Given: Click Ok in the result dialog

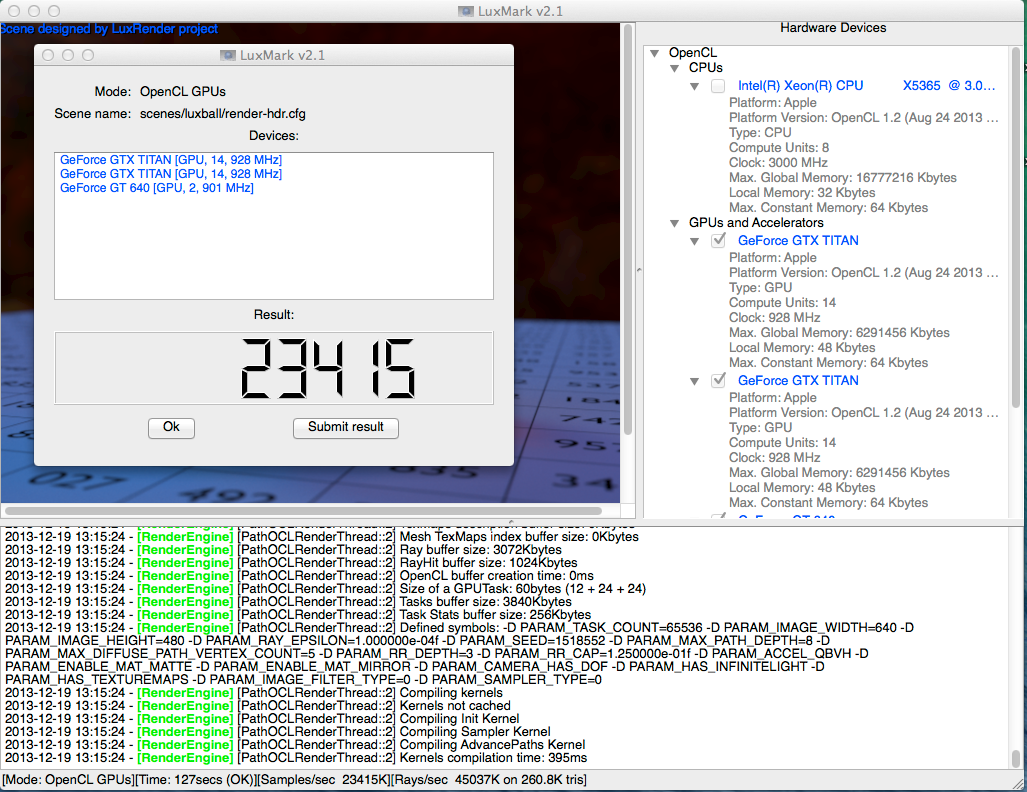Looking at the screenshot, I should pyautogui.click(x=171, y=427).
